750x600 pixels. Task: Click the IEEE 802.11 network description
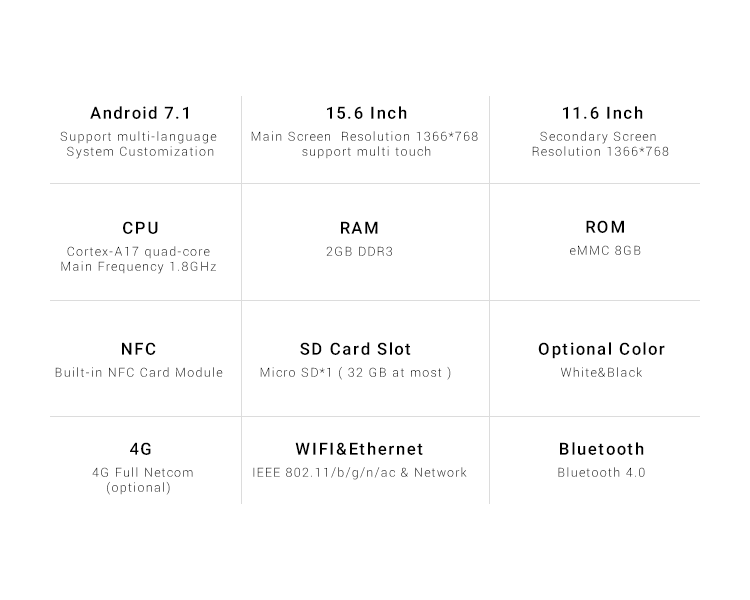pos(360,473)
